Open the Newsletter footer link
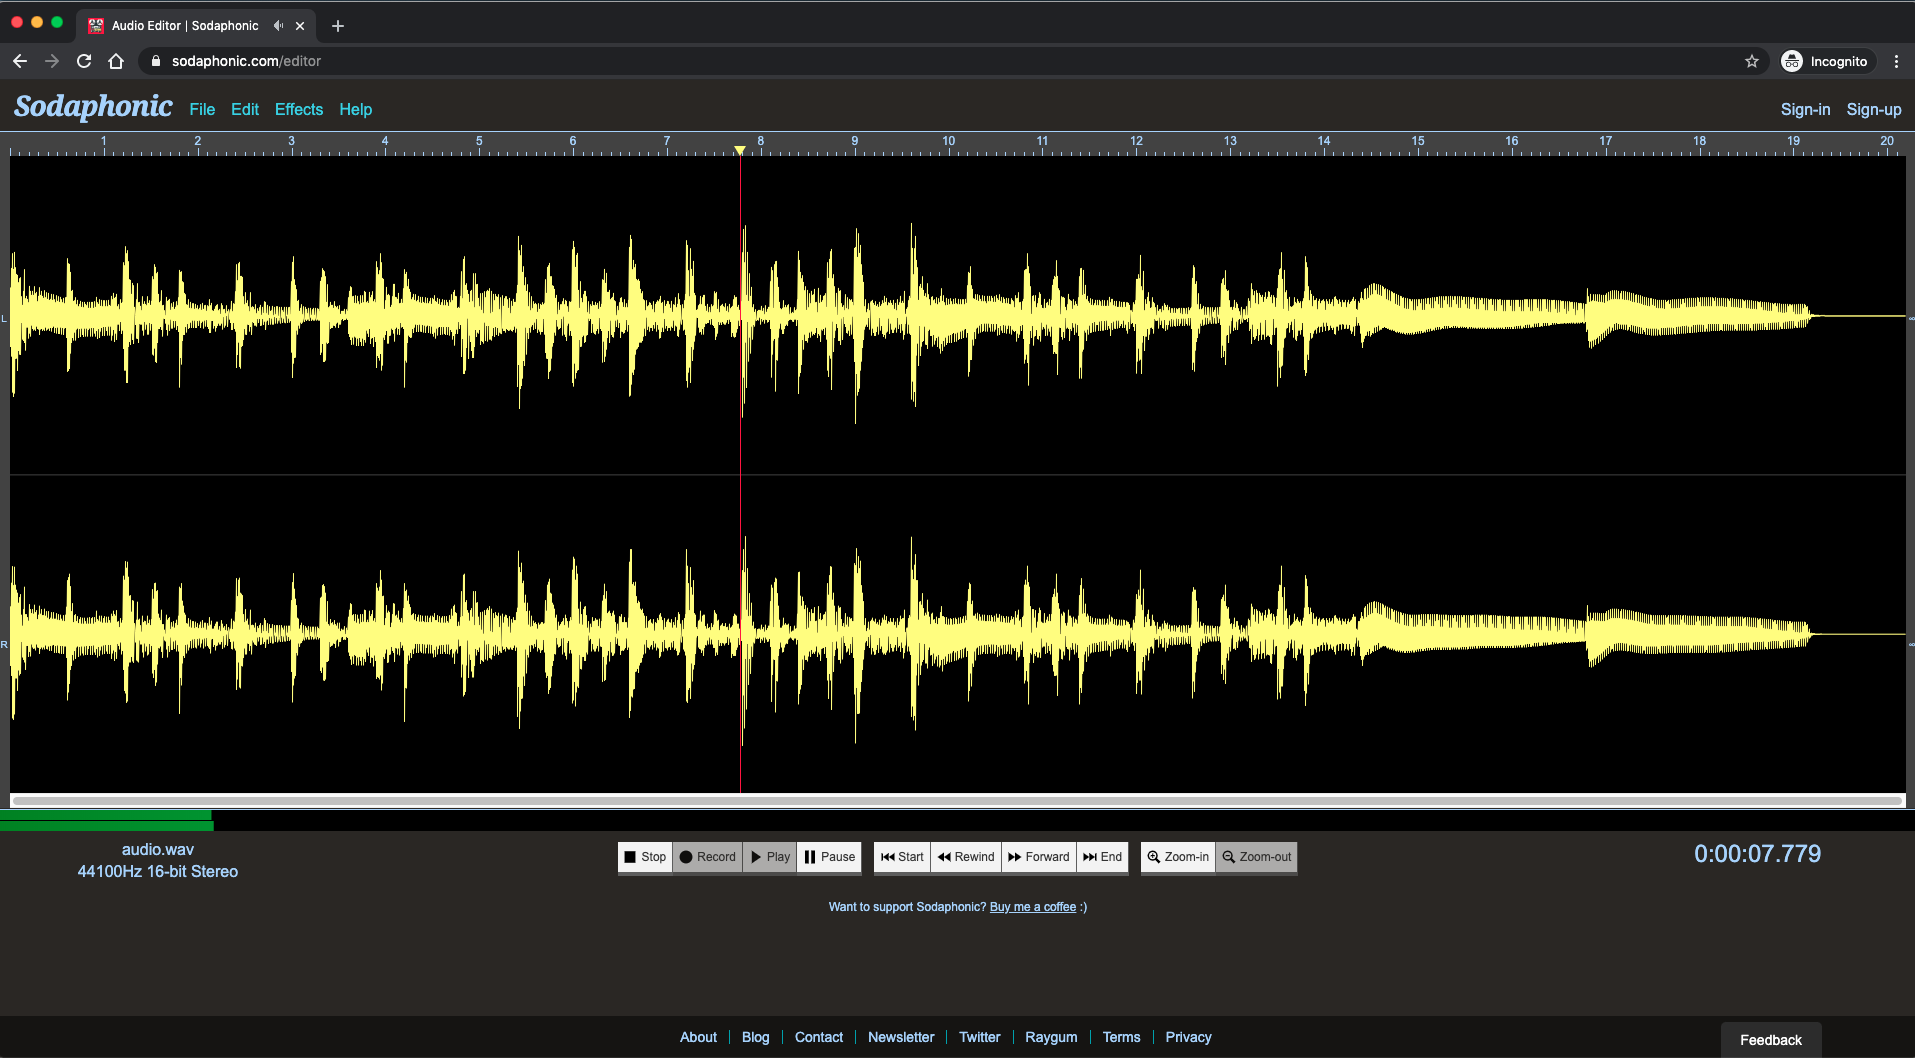The height and width of the screenshot is (1058, 1915). [x=901, y=1037]
